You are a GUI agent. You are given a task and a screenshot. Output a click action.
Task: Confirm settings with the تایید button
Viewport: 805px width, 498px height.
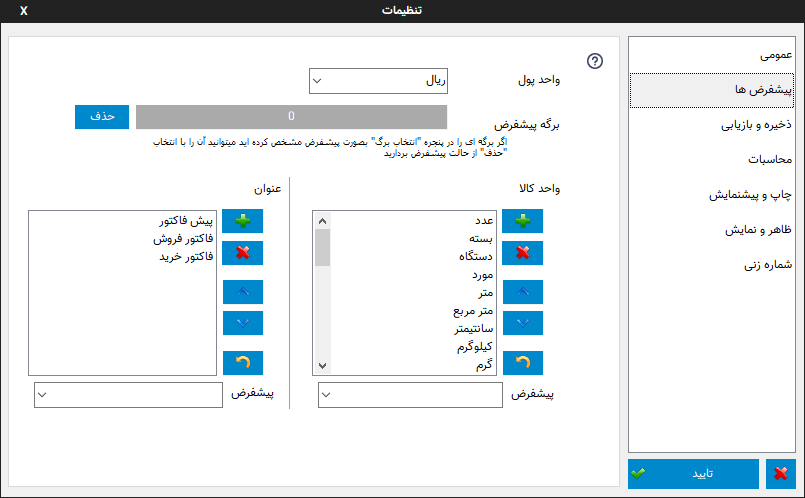(x=693, y=474)
